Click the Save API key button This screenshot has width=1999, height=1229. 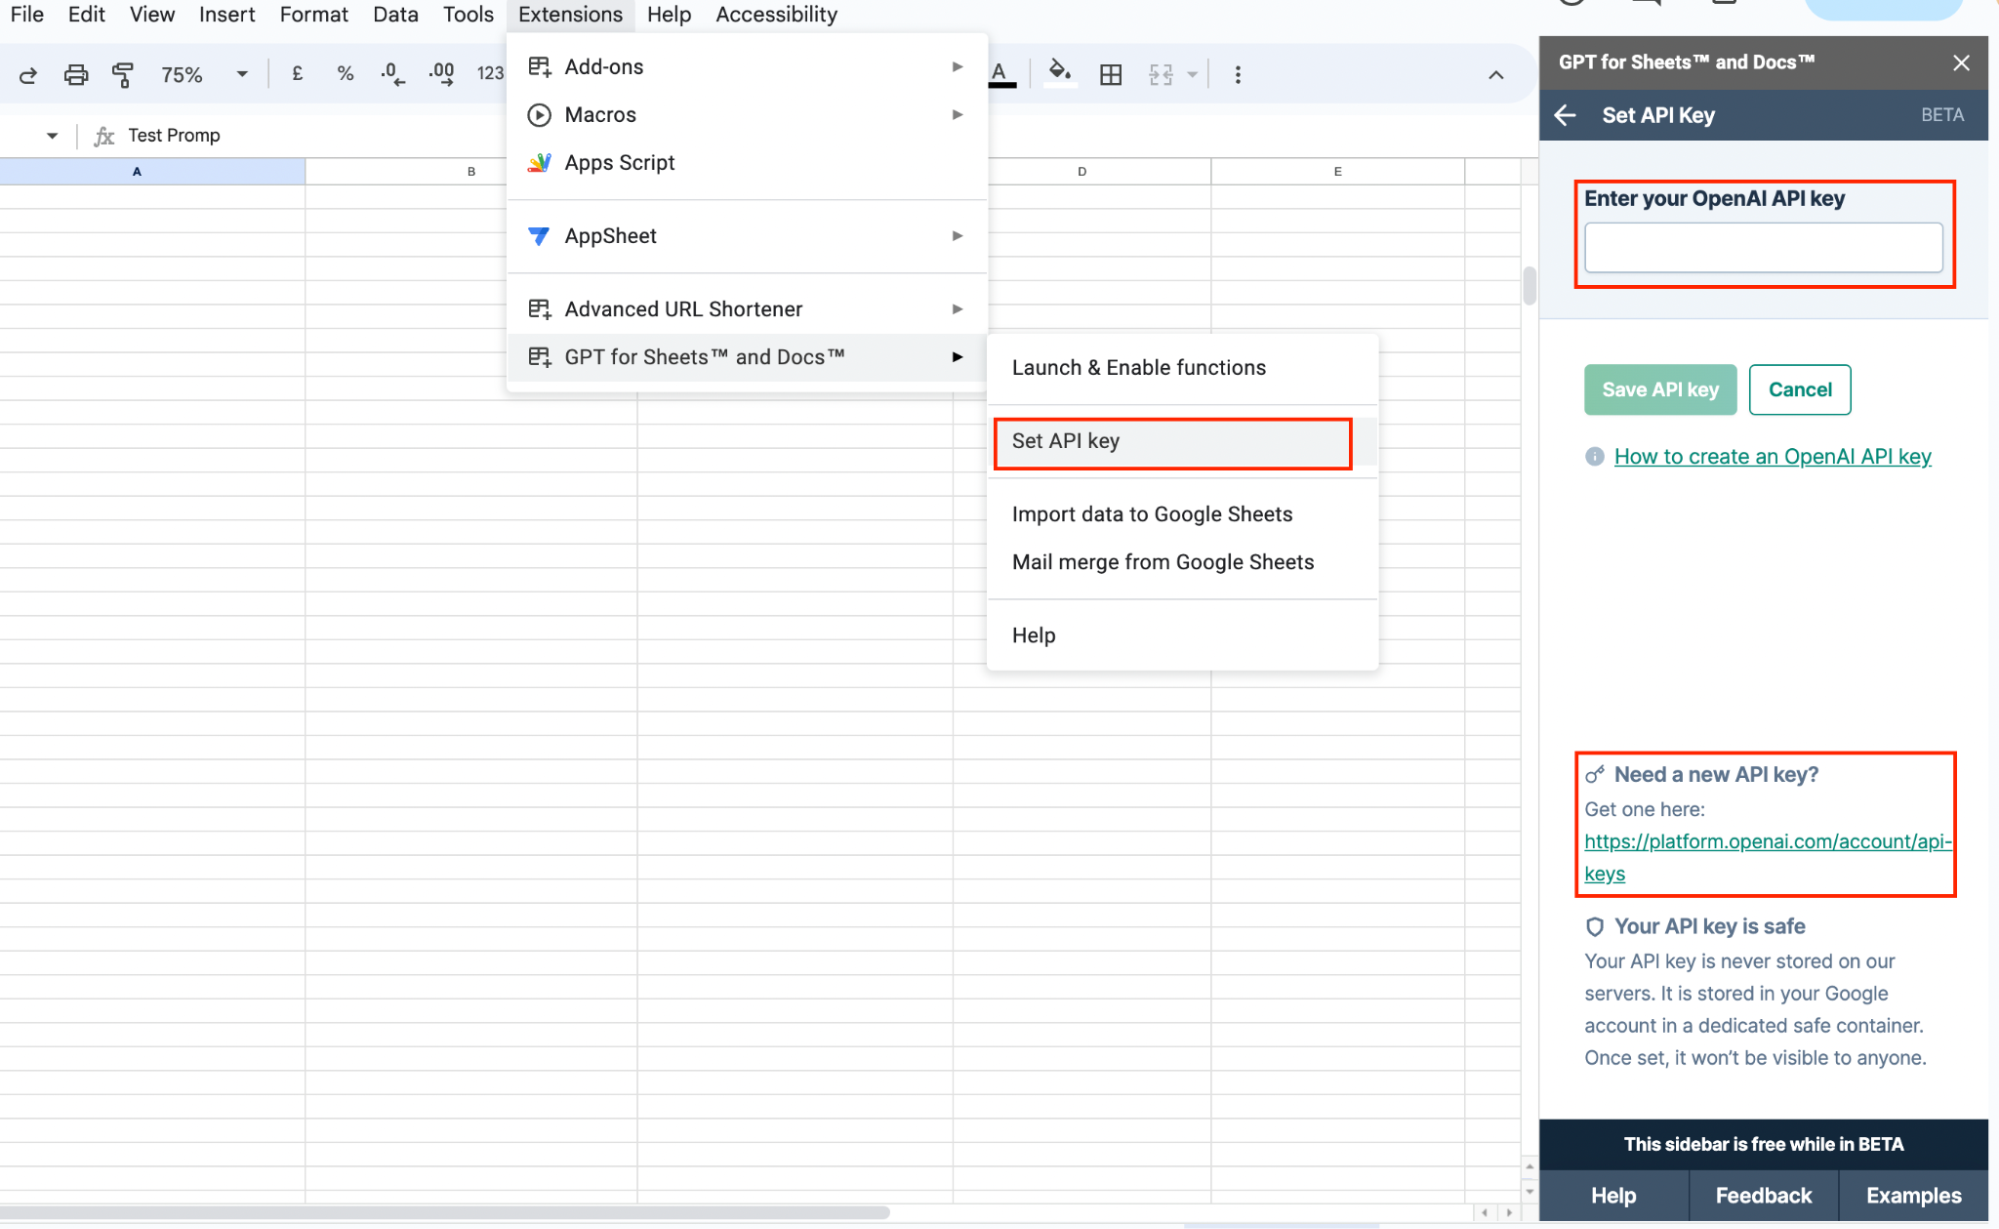click(x=1660, y=390)
